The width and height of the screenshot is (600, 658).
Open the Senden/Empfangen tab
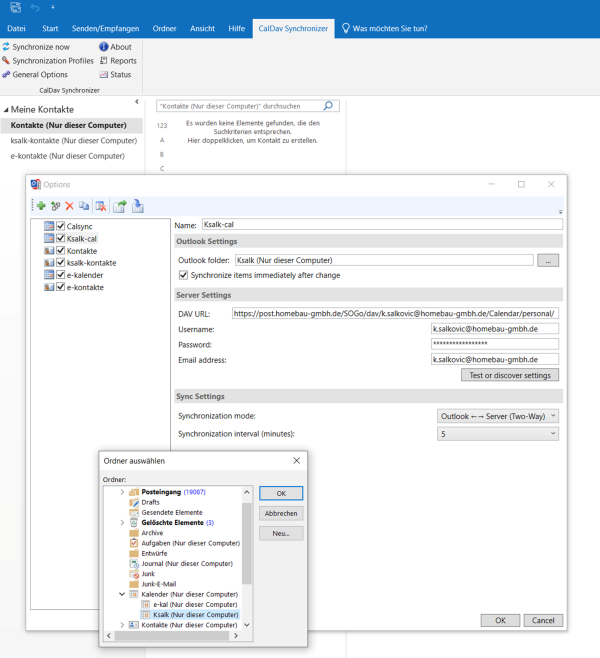coord(105,29)
